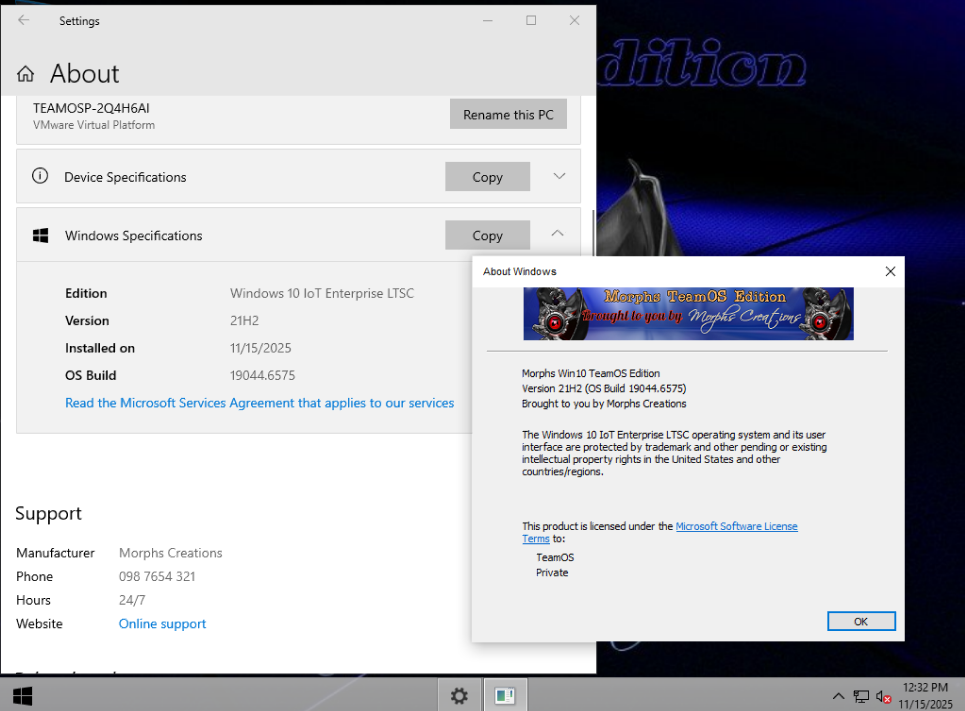Click the network icon in the system tray
The image size is (965, 711).
point(861,696)
